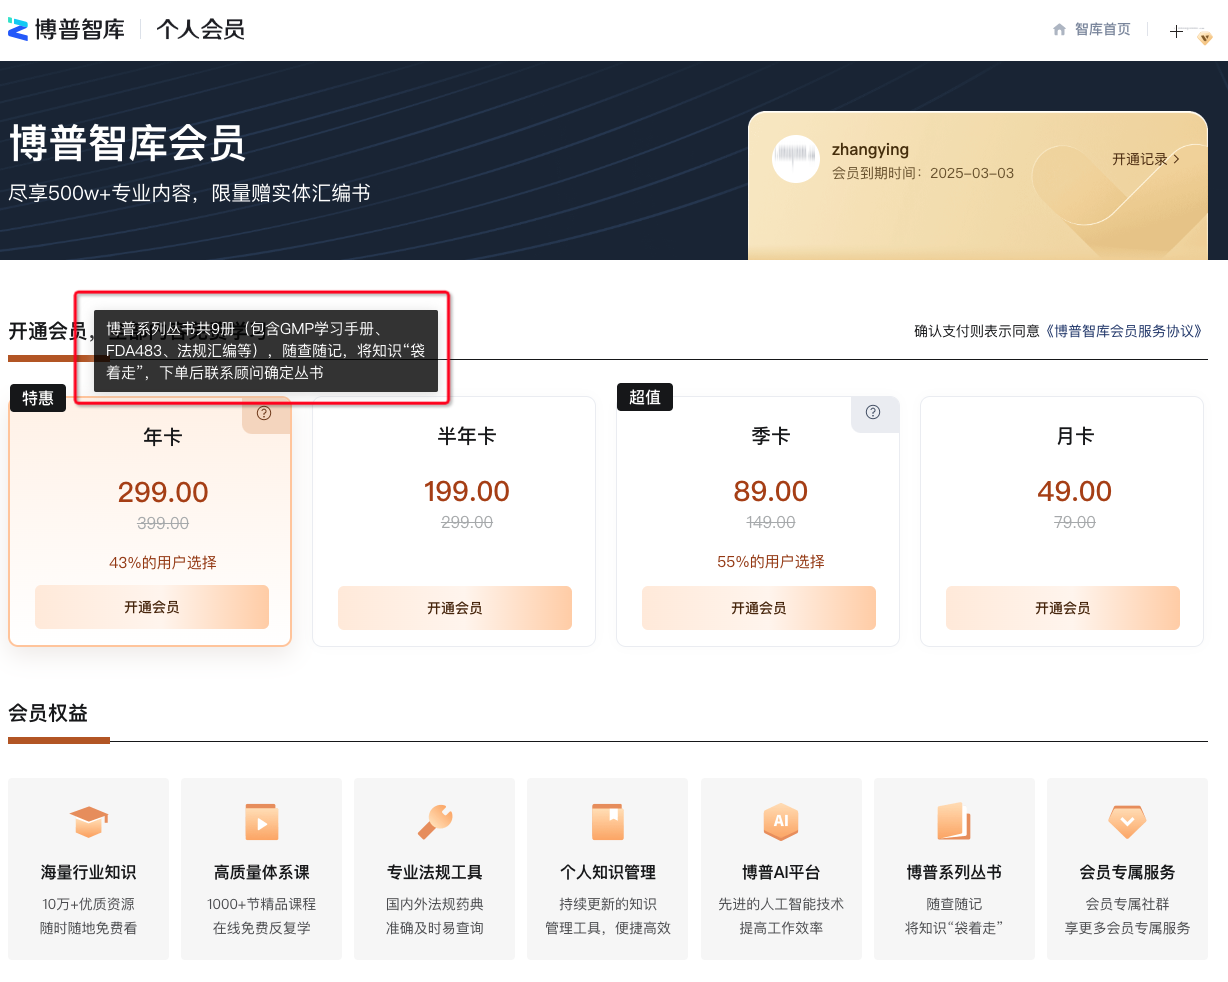
Task: Click the video play icon for 高质量体系课
Action: pyautogui.click(x=262, y=822)
